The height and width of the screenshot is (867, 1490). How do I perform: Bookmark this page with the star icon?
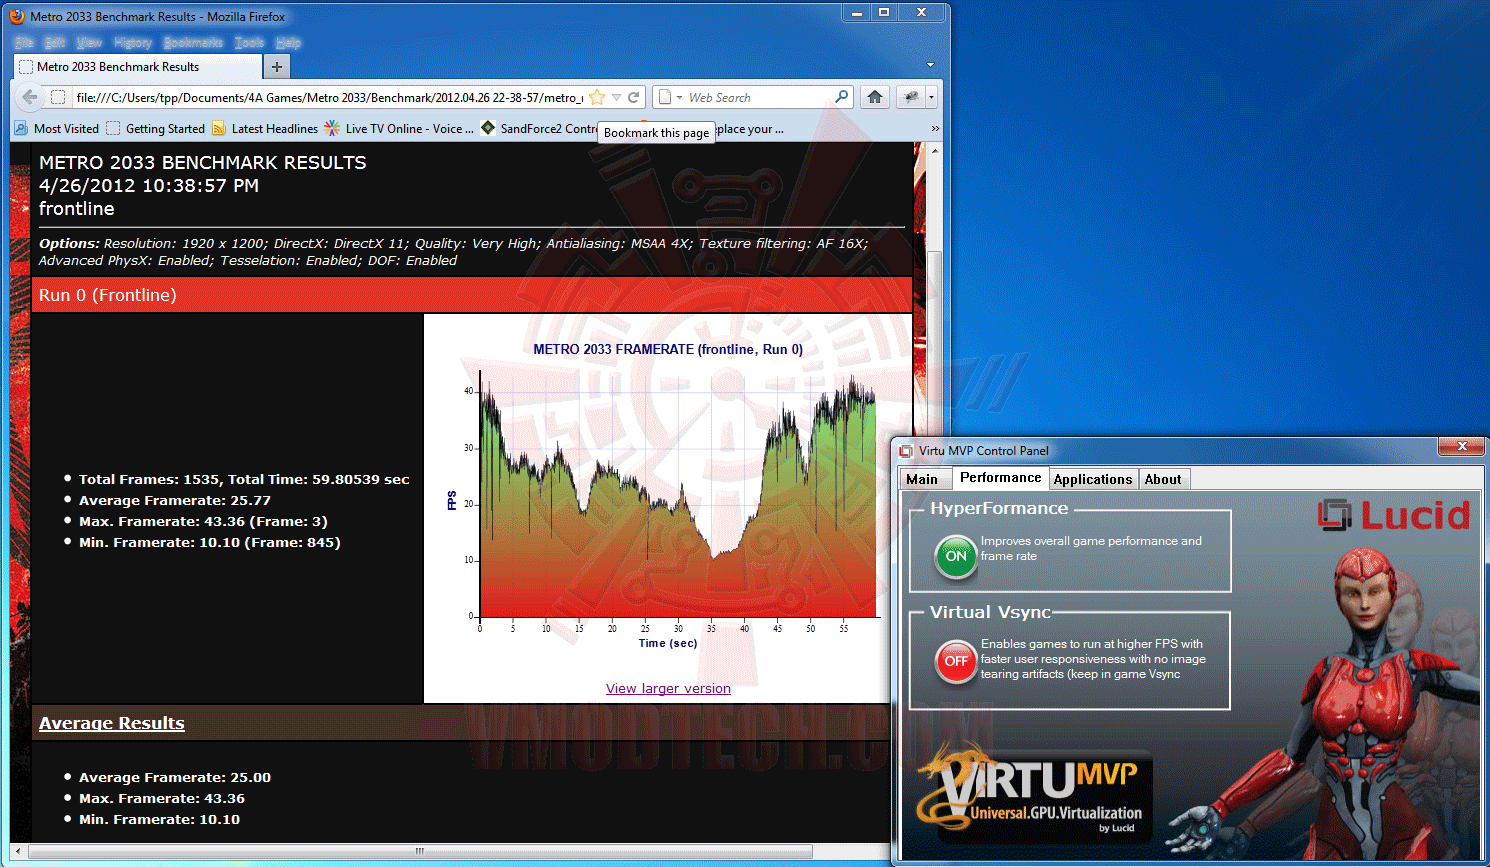[x=597, y=97]
